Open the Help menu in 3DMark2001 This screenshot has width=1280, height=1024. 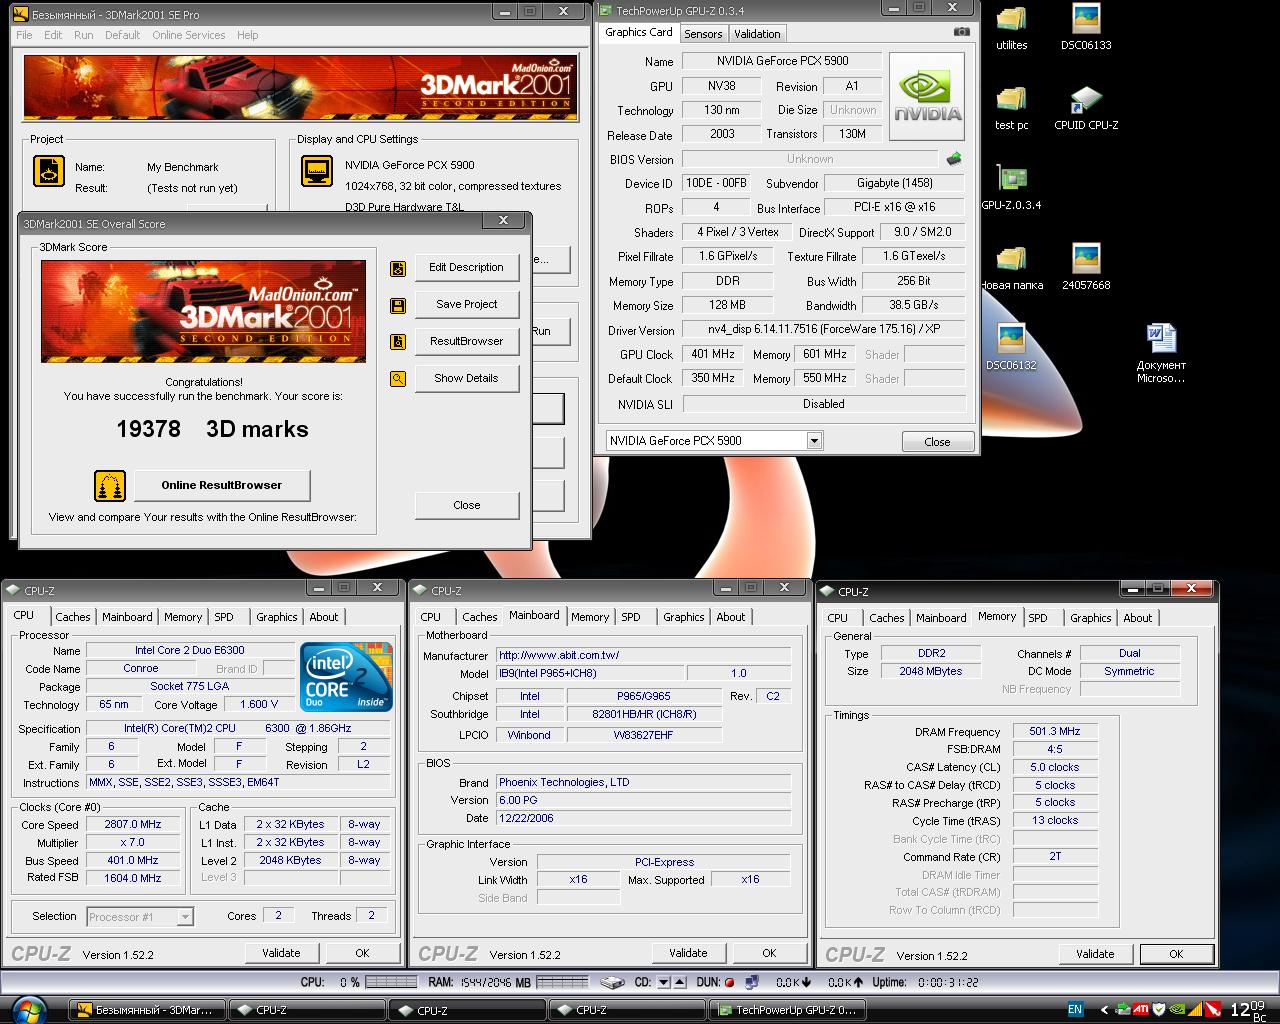pos(247,35)
